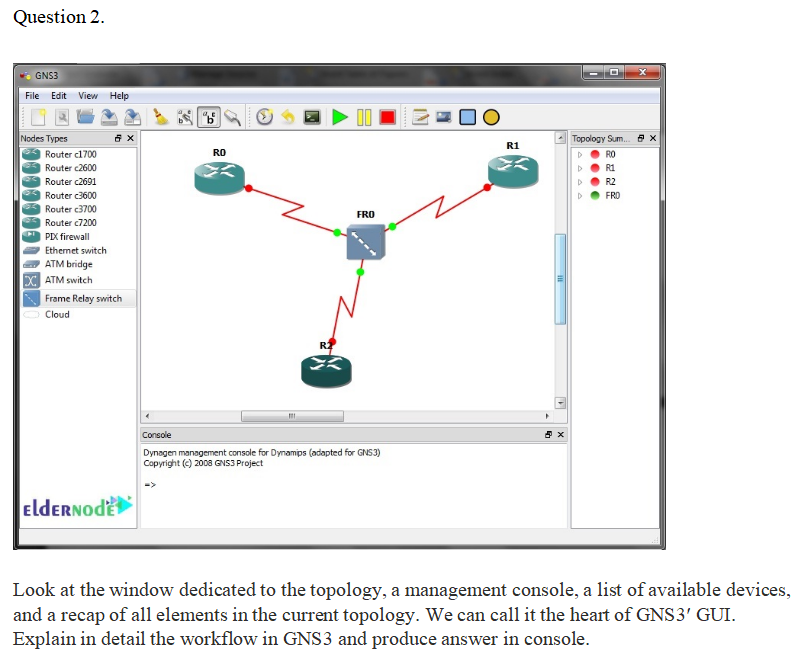Float the Console panel

tap(548, 435)
